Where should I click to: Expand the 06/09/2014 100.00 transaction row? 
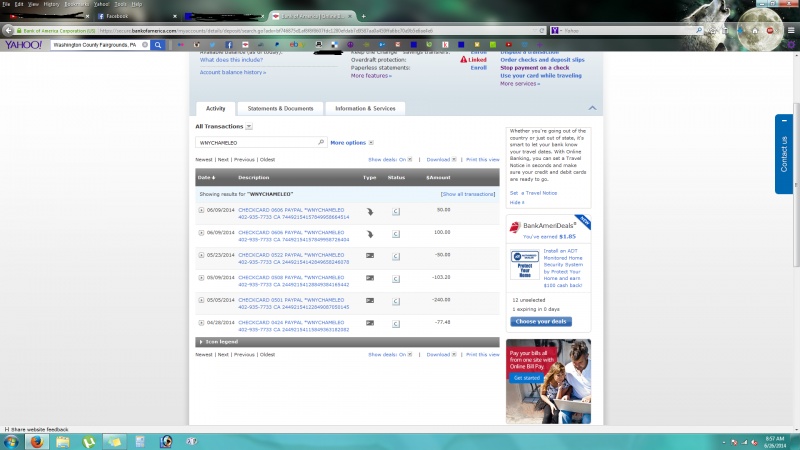(x=201, y=233)
